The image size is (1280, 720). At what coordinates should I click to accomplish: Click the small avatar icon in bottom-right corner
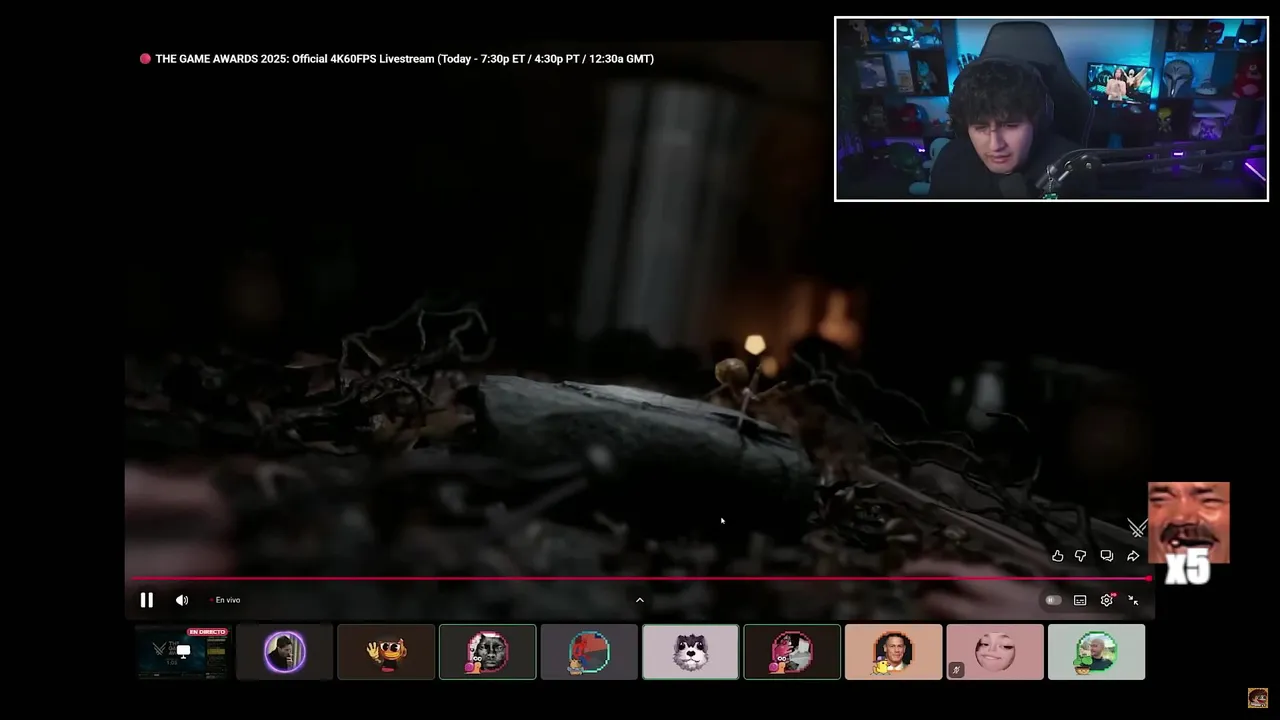pyautogui.click(x=1257, y=698)
